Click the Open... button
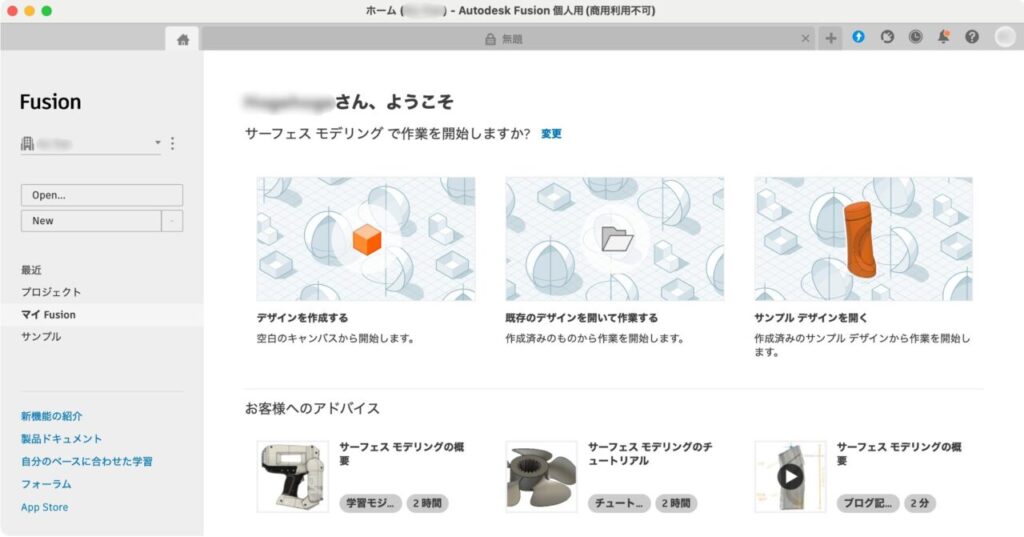This screenshot has width=1024, height=537. coord(102,195)
